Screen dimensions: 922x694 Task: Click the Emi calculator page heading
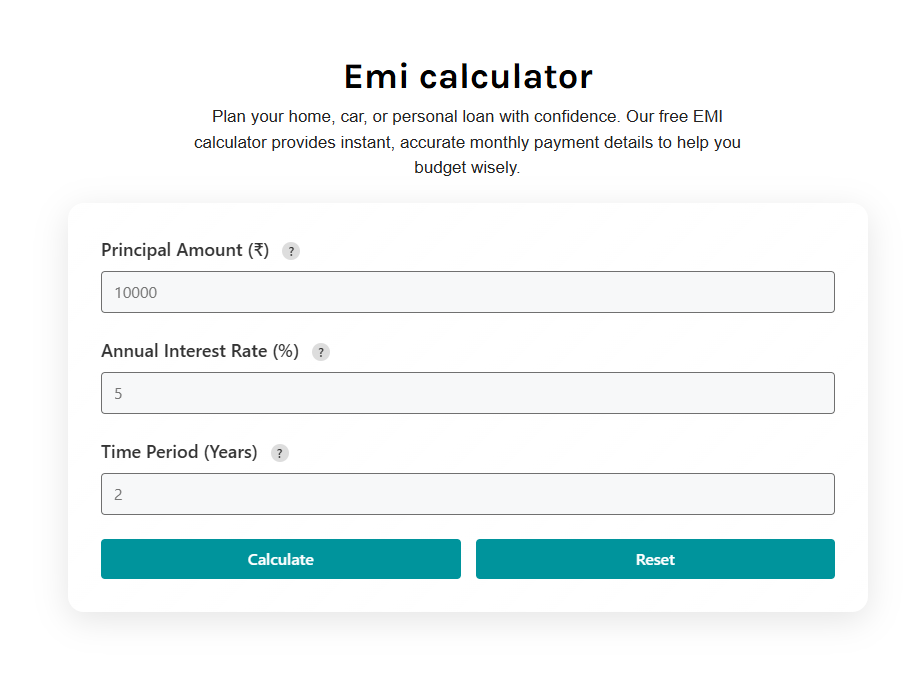468,76
